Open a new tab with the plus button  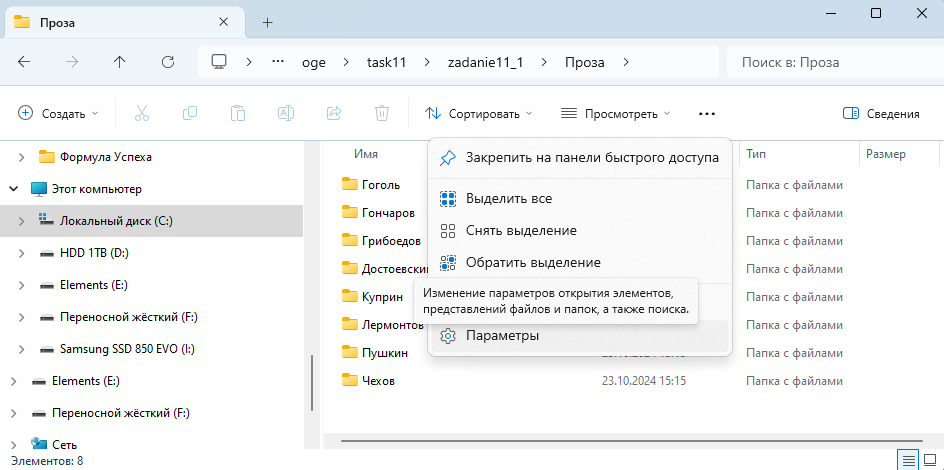[268, 23]
